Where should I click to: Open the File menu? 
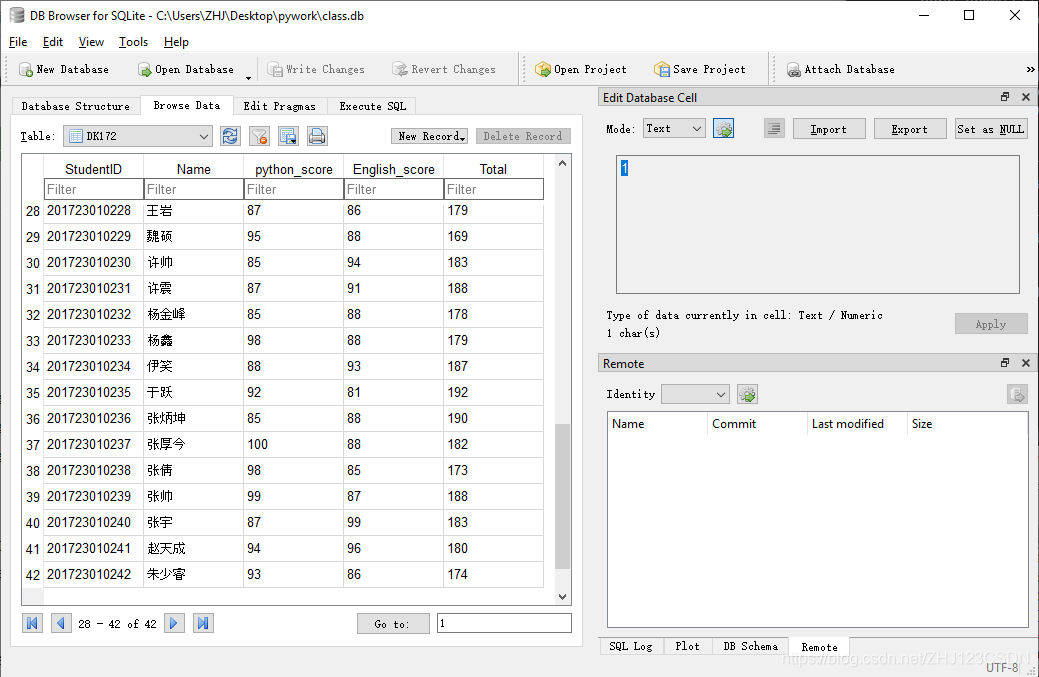tap(18, 42)
